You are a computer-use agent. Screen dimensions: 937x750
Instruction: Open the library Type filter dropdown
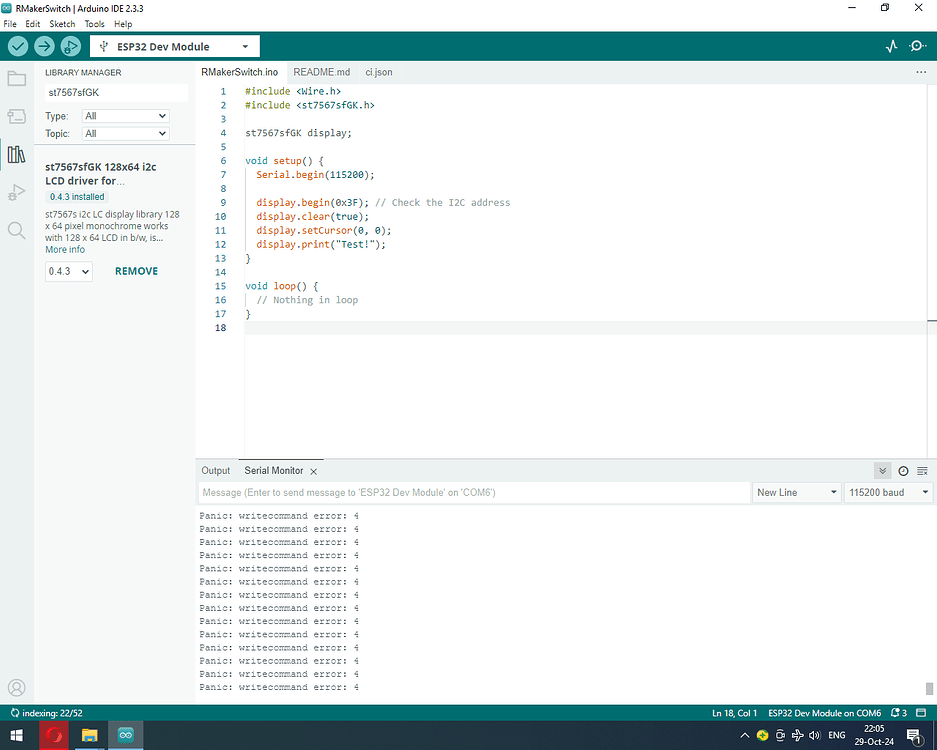(125, 116)
